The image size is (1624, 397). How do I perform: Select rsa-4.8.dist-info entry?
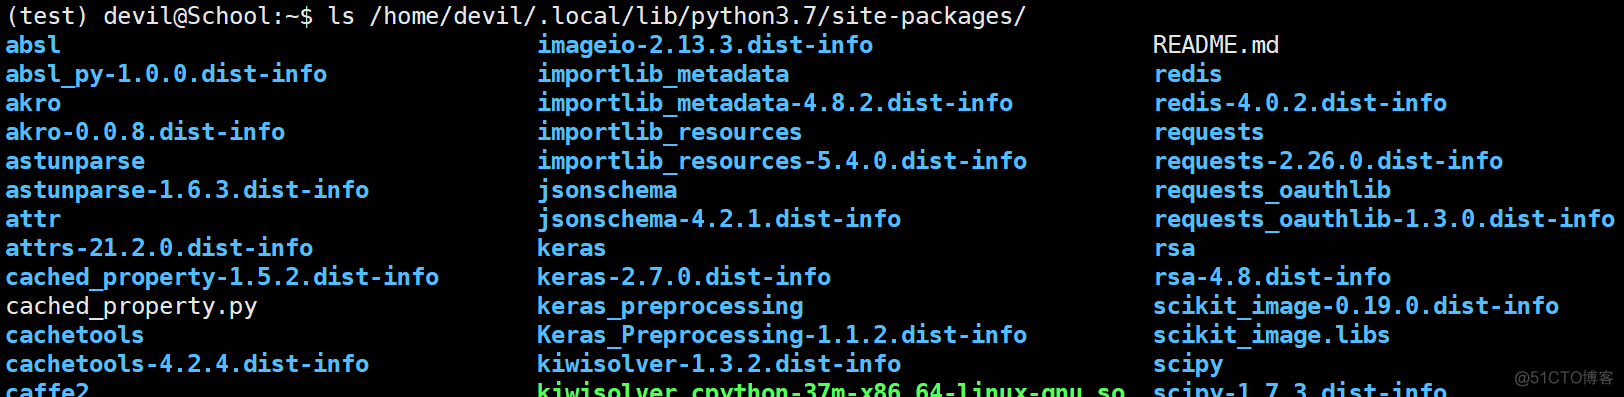tap(1272, 277)
